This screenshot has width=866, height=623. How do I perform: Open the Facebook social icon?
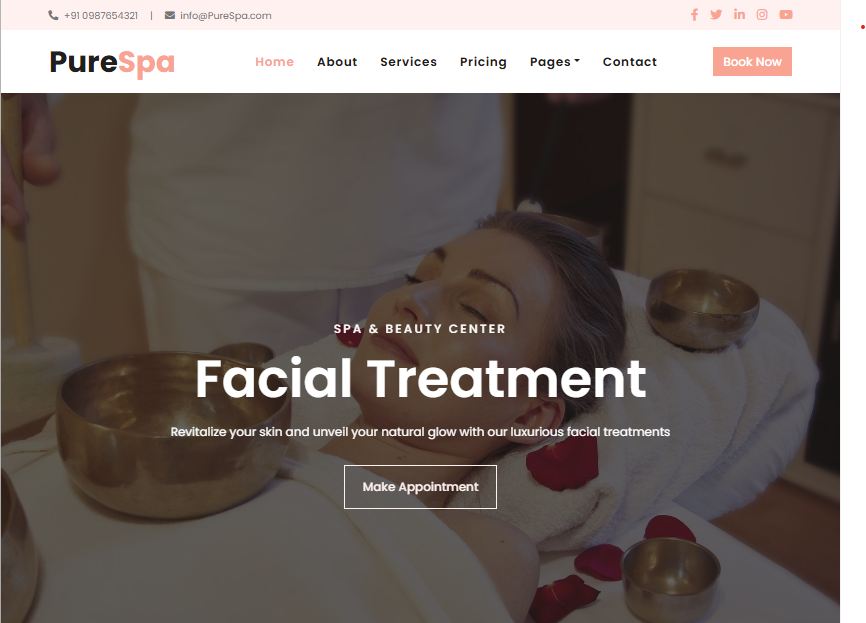(694, 15)
